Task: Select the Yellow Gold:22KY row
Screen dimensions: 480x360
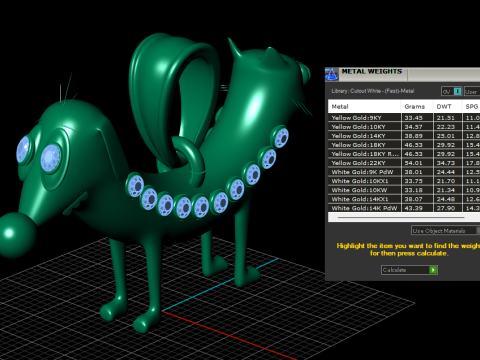Action: tap(404, 163)
